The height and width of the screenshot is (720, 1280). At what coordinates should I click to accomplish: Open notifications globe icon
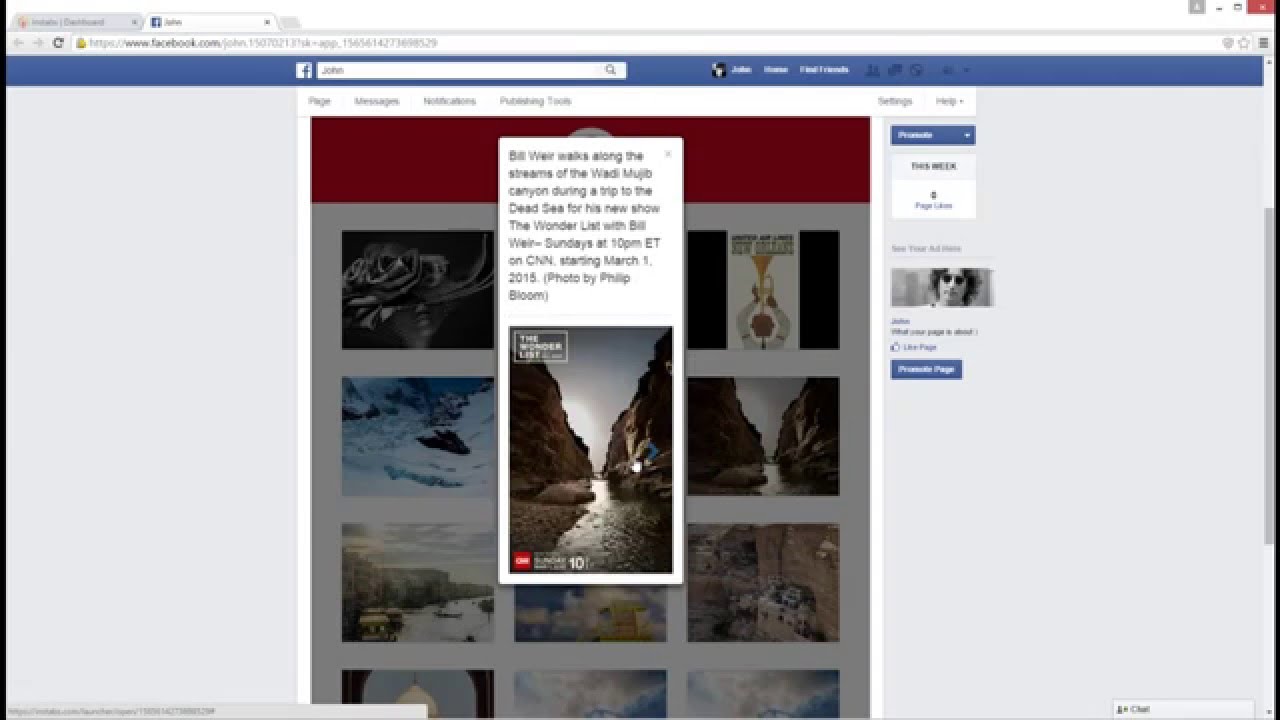(x=916, y=70)
